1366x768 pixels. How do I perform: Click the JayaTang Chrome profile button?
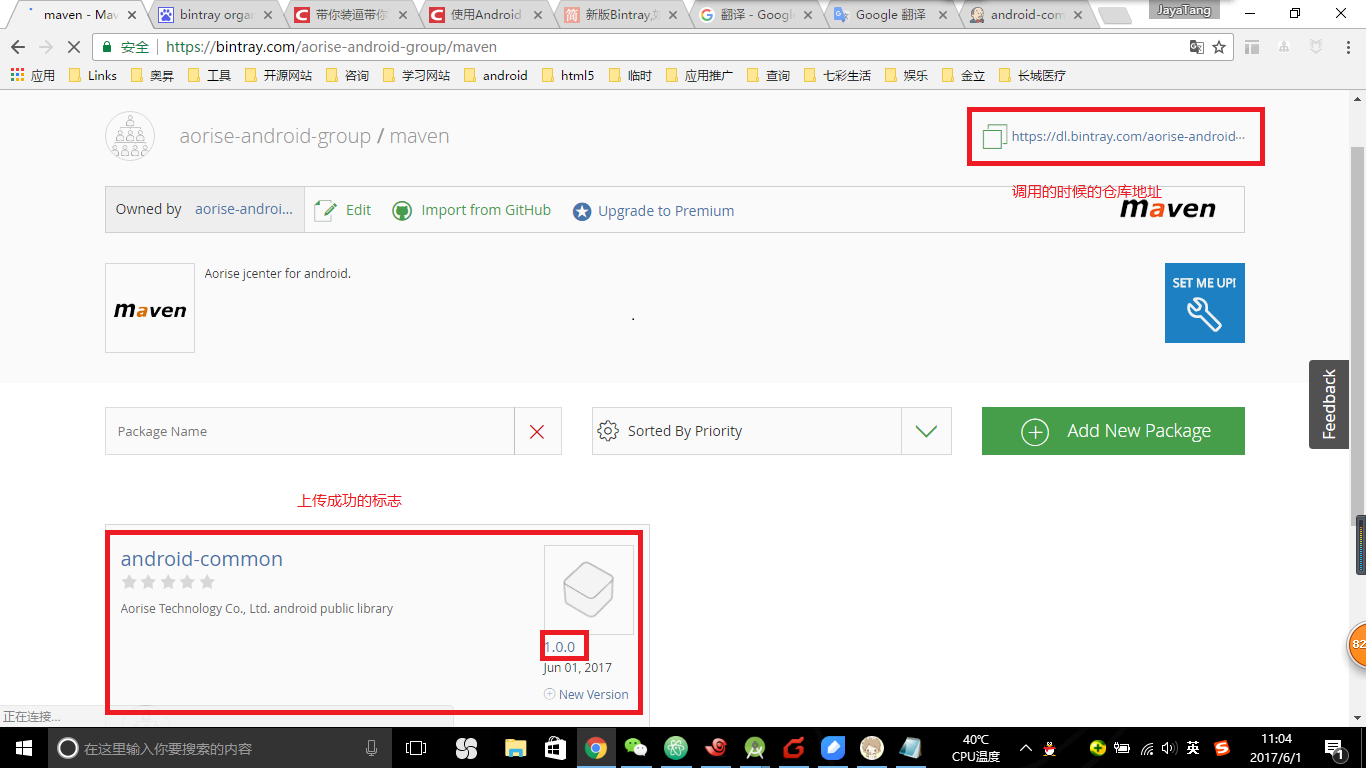1183,9
